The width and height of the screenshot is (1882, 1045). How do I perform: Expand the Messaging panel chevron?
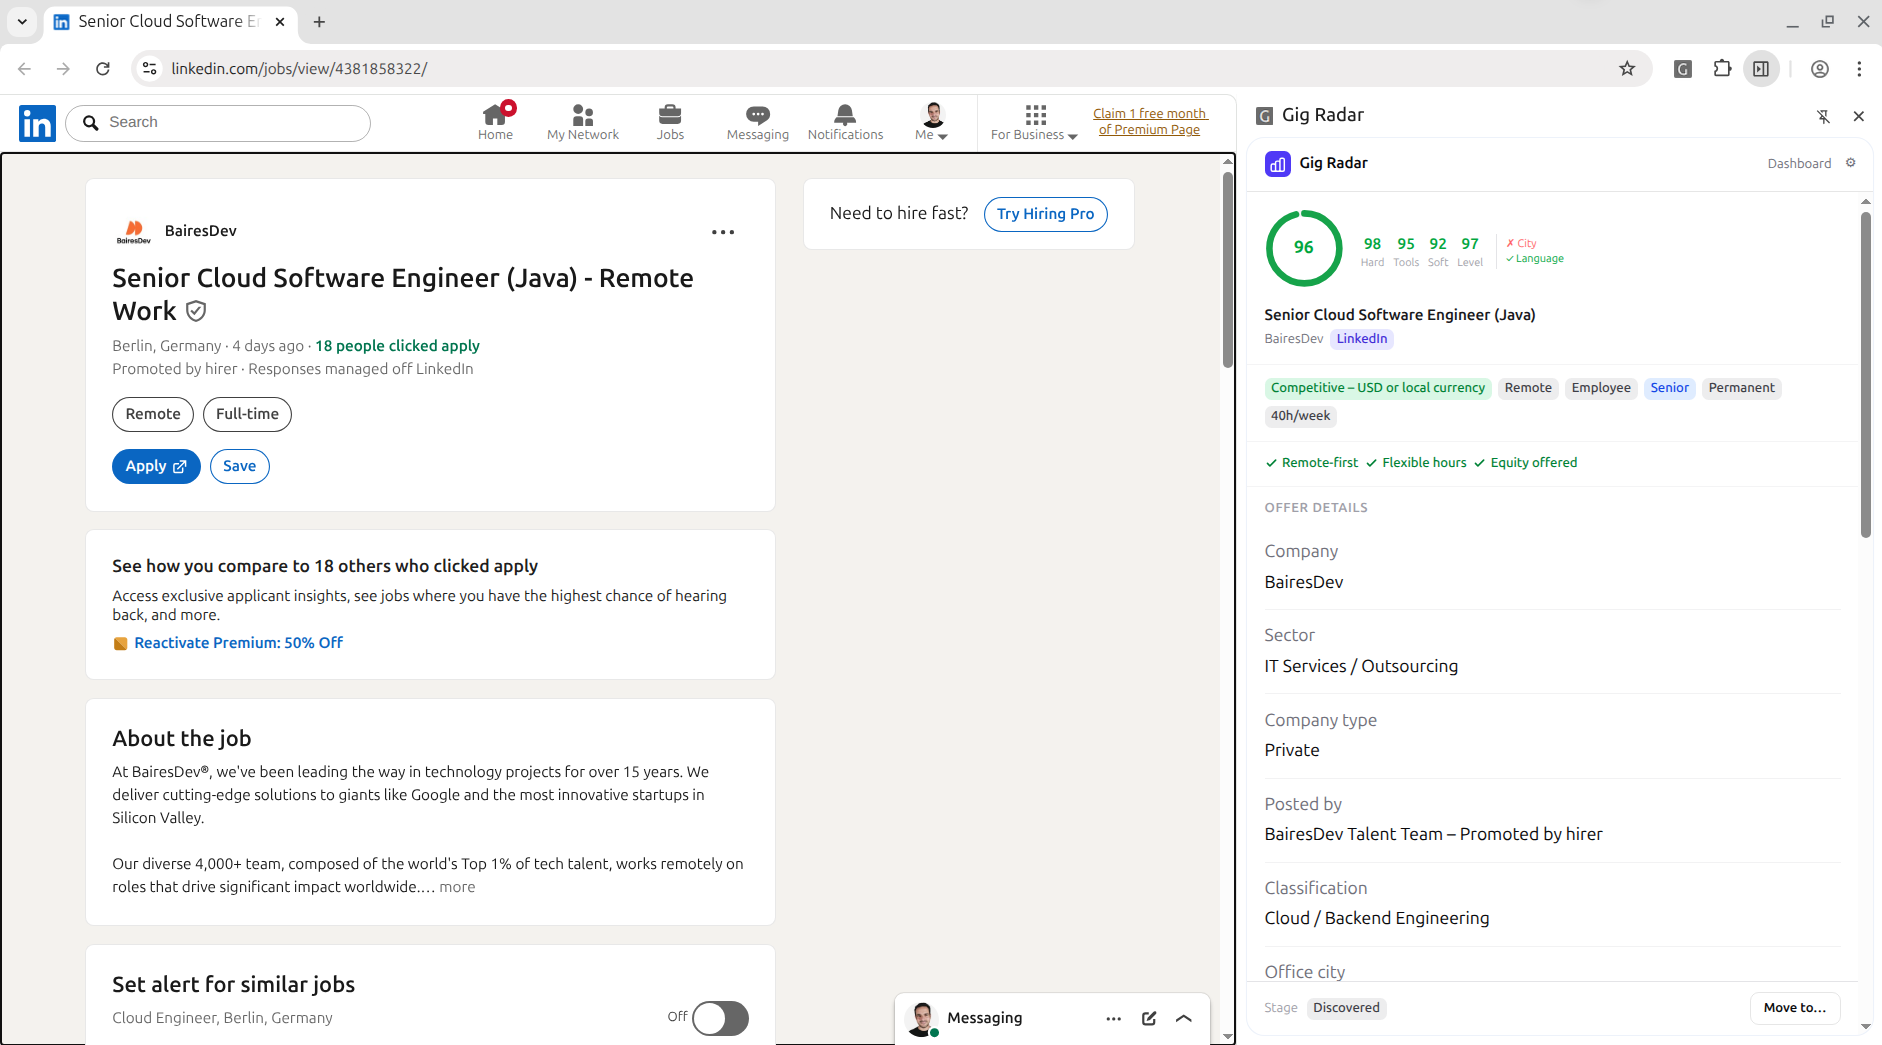pyautogui.click(x=1184, y=1018)
